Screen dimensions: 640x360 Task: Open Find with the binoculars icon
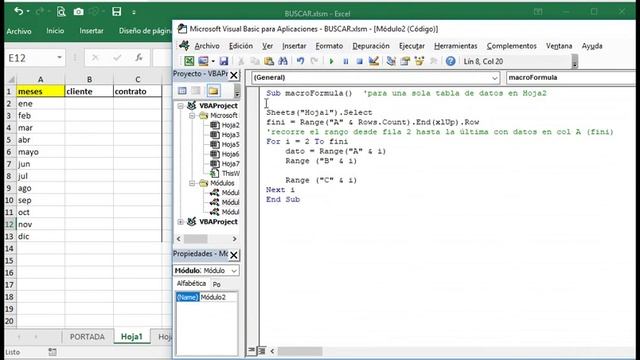point(283,61)
